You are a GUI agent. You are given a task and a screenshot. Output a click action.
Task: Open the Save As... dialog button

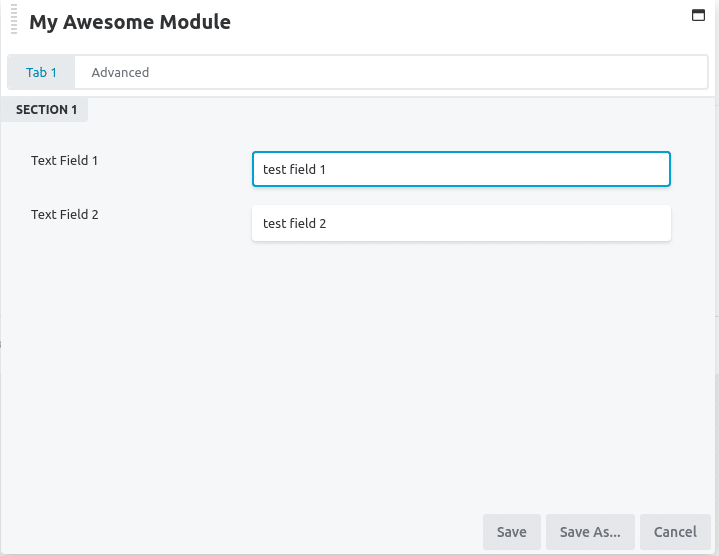point(590,532)
